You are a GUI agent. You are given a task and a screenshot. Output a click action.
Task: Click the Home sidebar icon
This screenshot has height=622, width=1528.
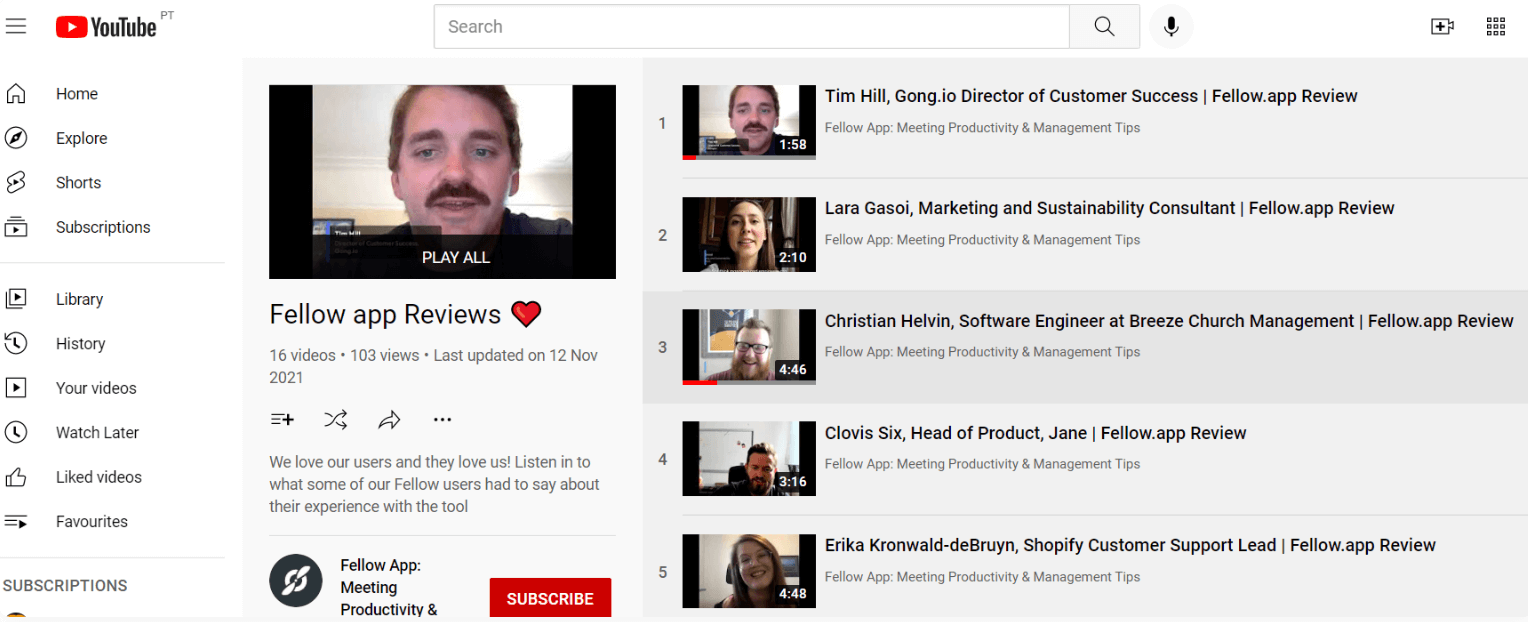pyautogui.click(x=16, y=94)
